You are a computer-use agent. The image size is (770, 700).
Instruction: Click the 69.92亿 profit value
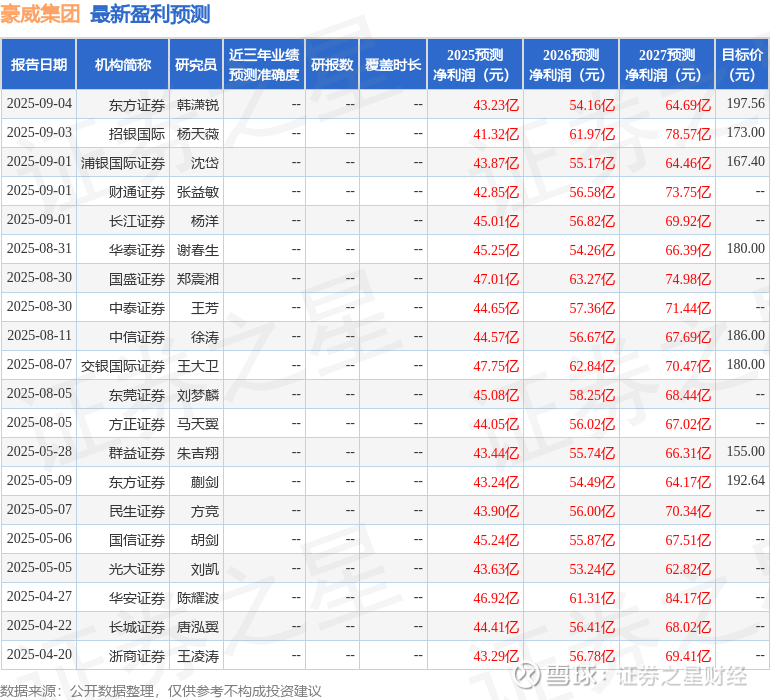point(688,221)
